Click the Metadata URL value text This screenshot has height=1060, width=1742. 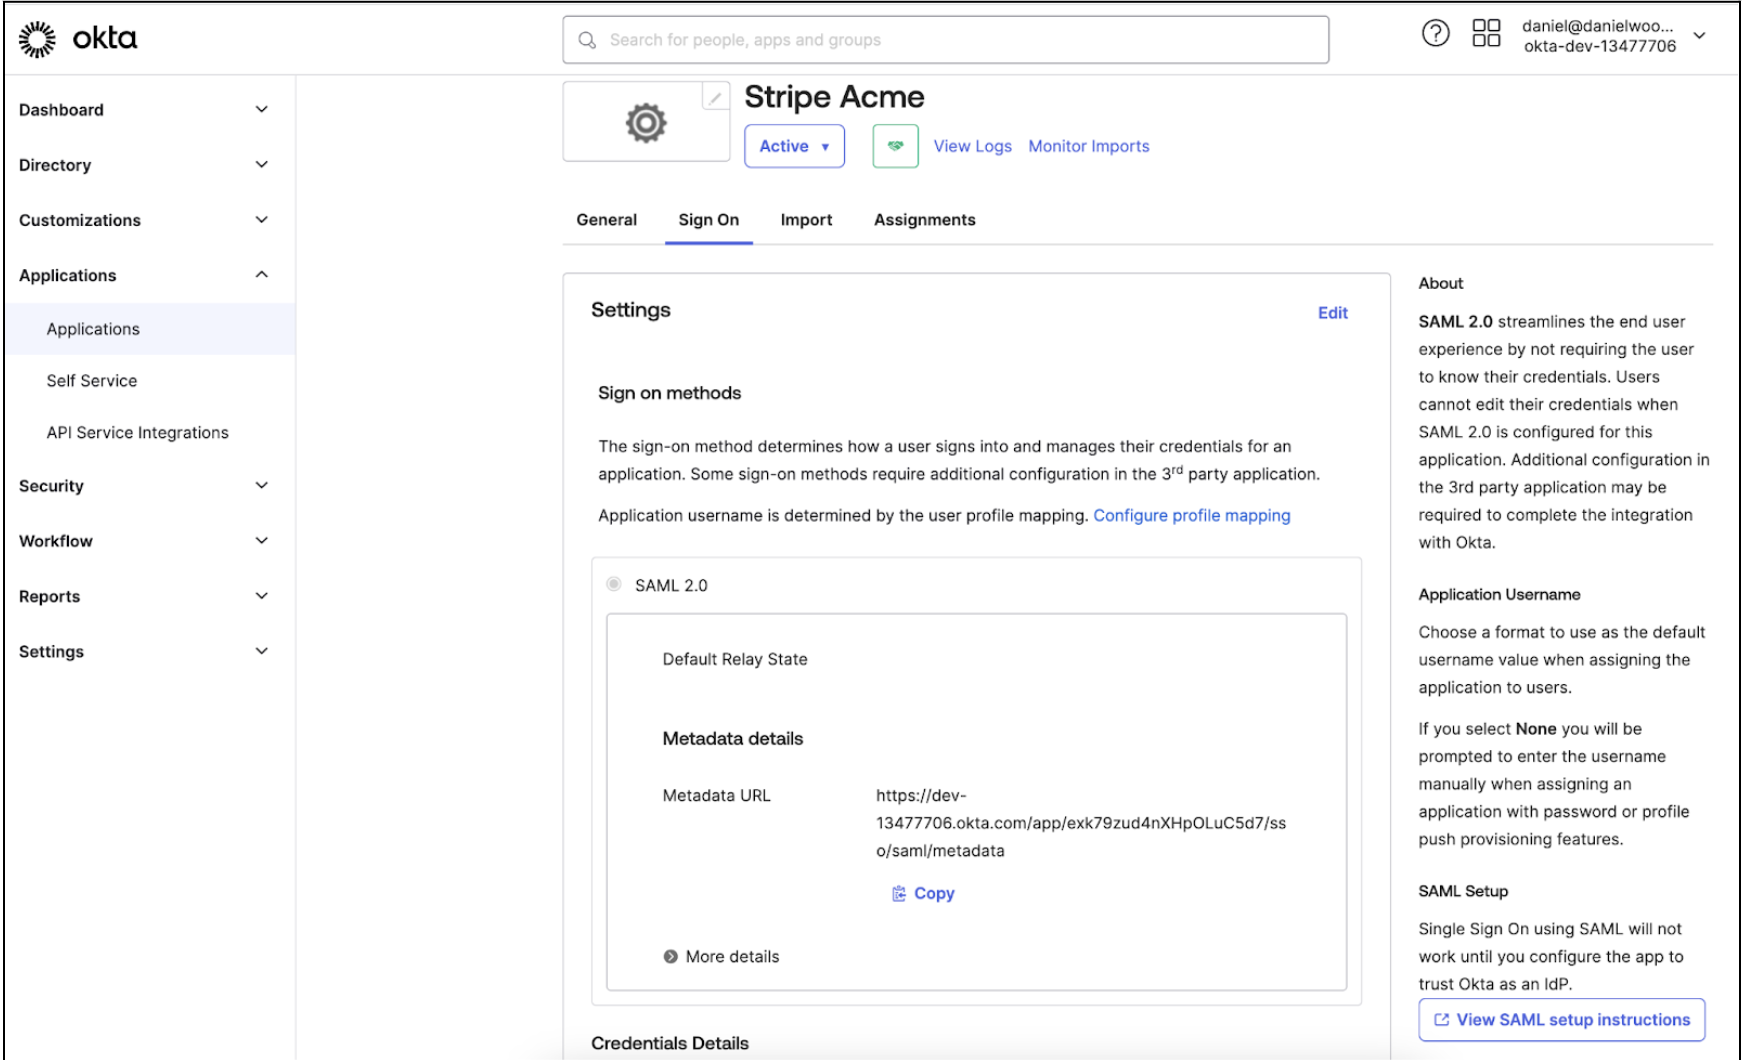[x=1081, y=823]
